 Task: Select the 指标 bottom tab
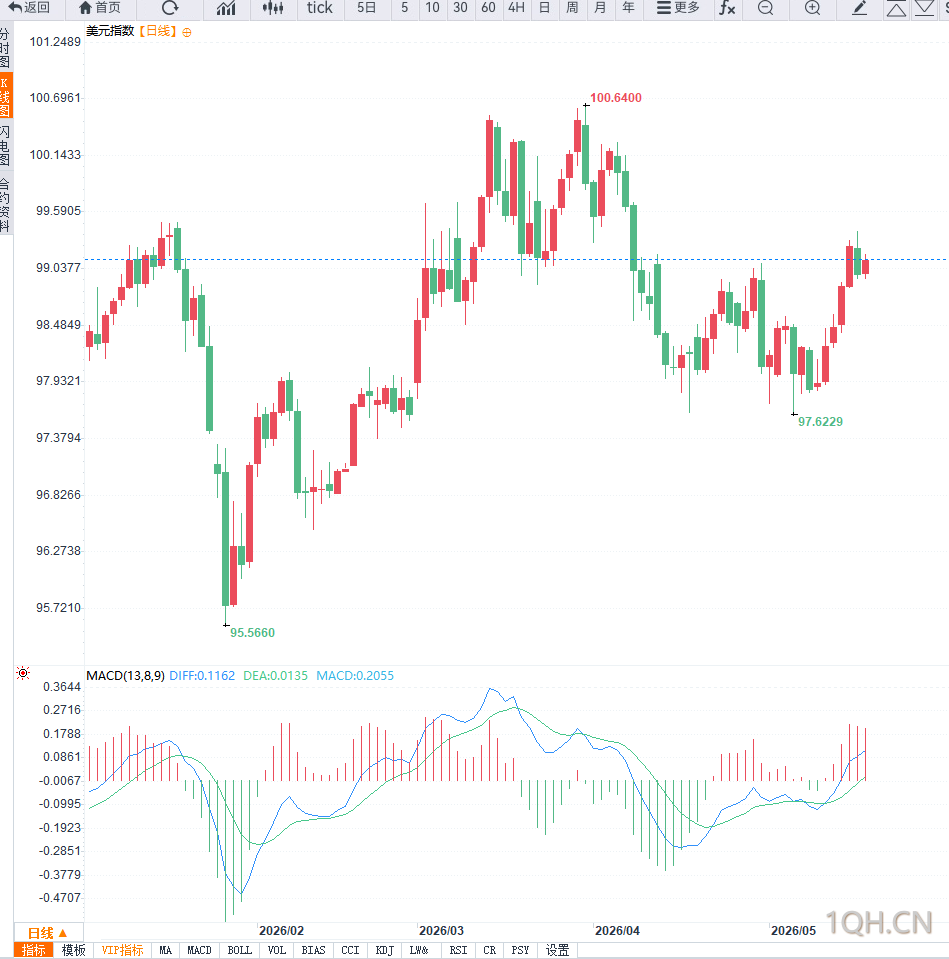[34, 950]
